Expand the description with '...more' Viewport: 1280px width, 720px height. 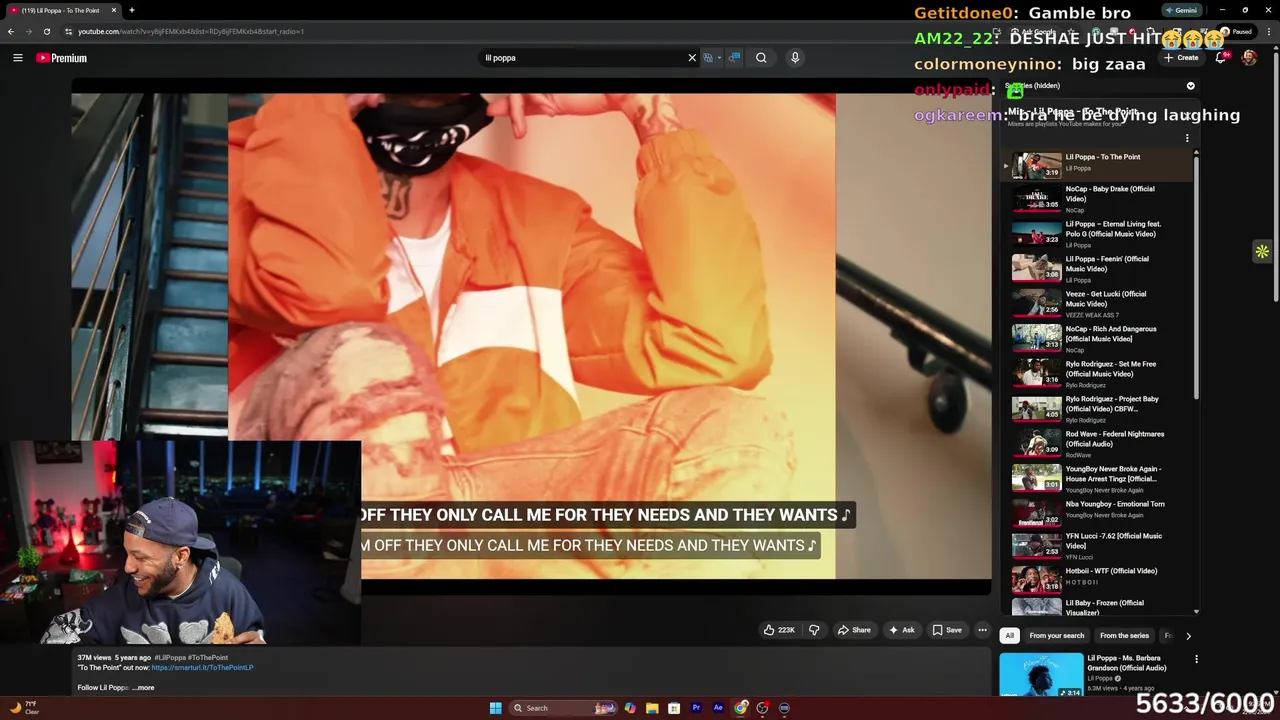144,688
